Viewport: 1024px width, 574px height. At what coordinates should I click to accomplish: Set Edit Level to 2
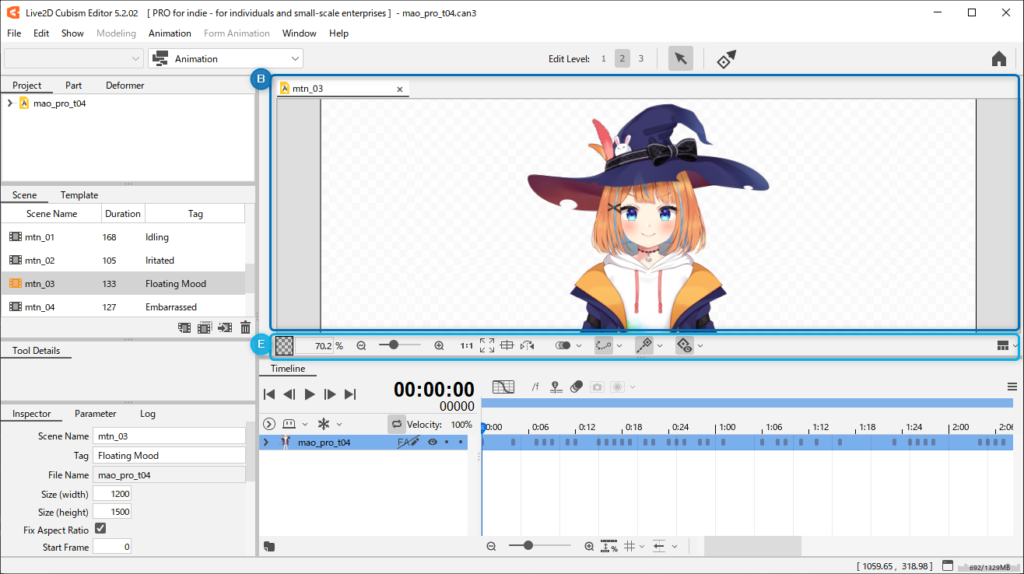(622, 59)
